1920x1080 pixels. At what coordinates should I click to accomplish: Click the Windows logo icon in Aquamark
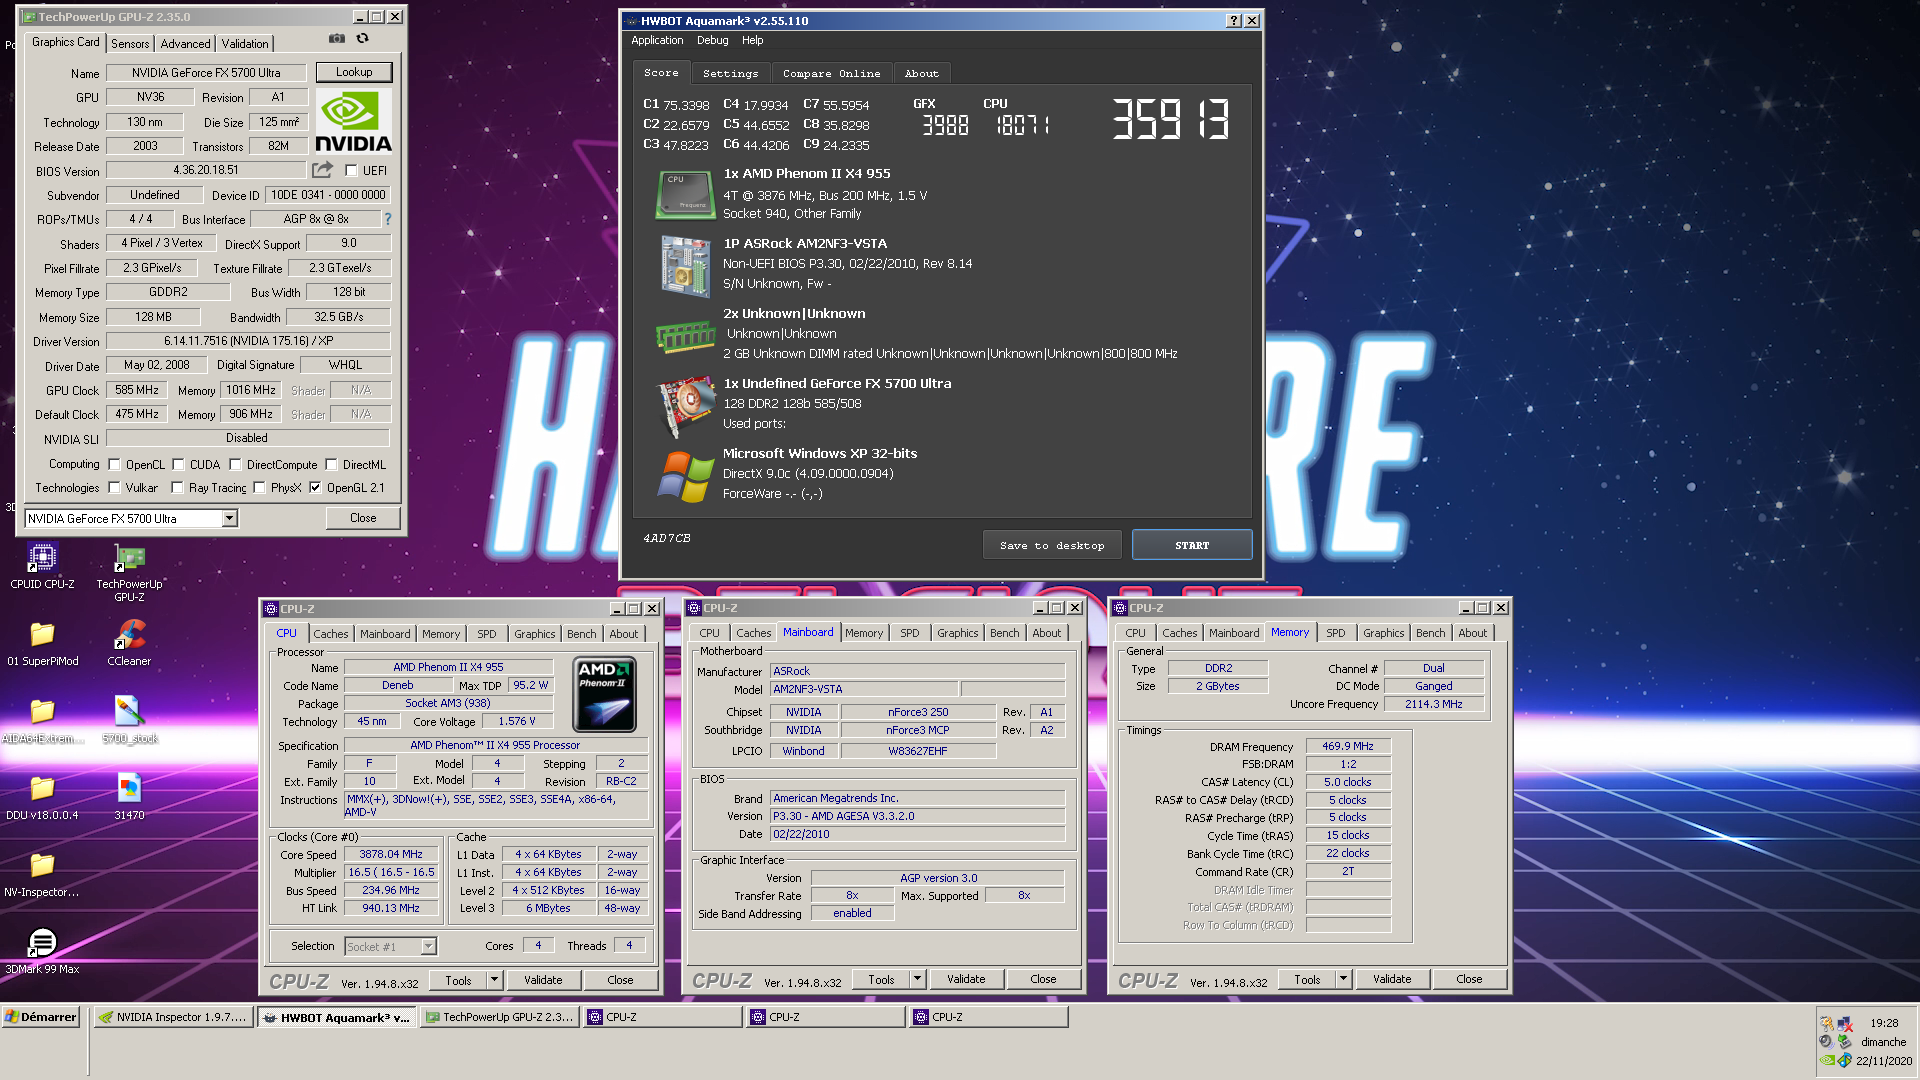tap(684, 477)
